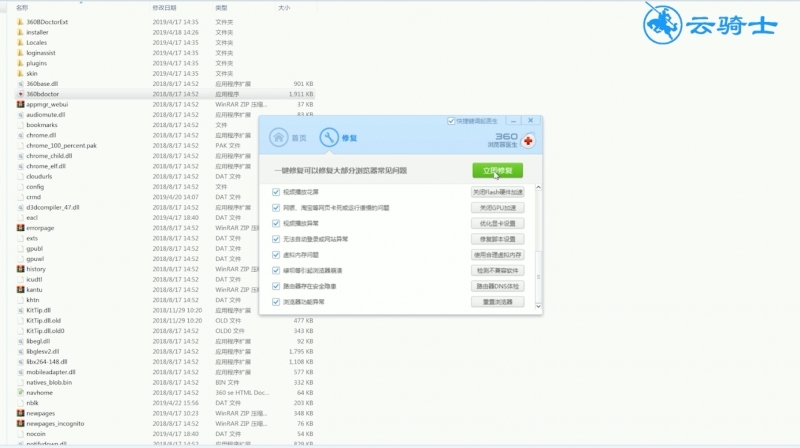
Task: Click the 关闭GPU加速 button
Action: [x=497, y=208]
